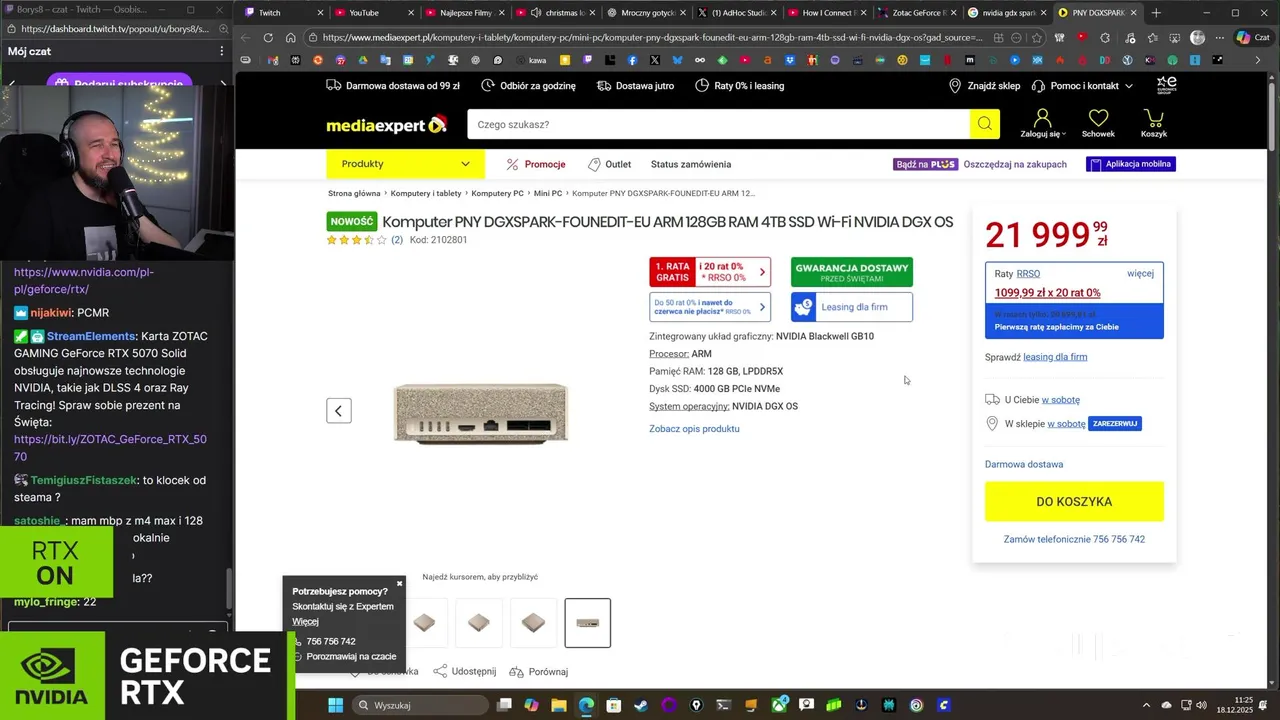Open the Koszyk shopping cart icon

click(x=1153, y=123)
